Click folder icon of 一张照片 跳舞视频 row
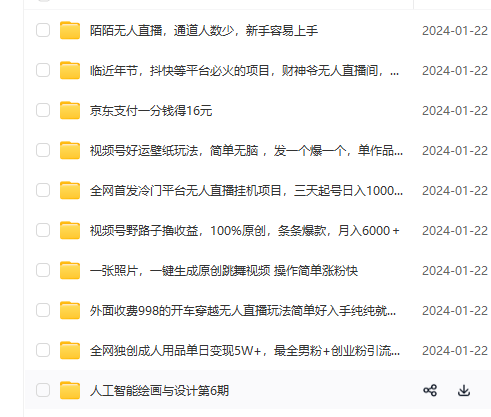Viewport: 491px width, 417px height. tap(70, 270)
